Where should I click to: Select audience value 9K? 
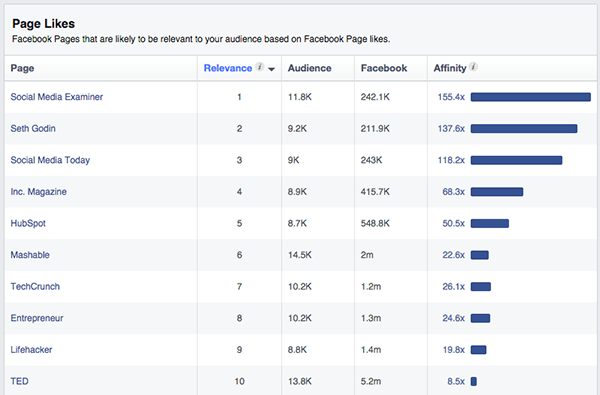click(x=293, y=160)
